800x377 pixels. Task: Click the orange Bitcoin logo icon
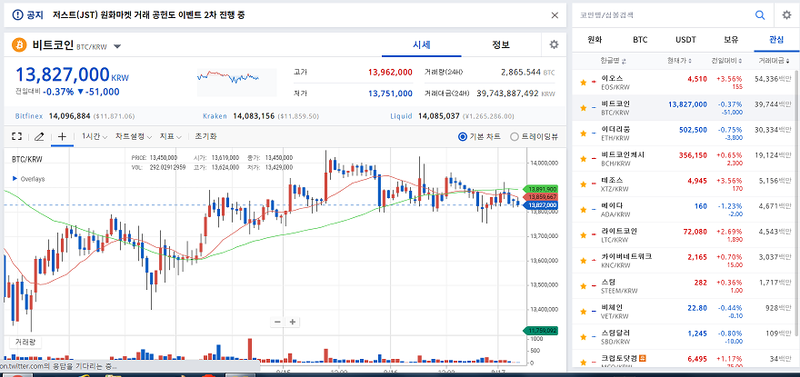click(19, 45)
